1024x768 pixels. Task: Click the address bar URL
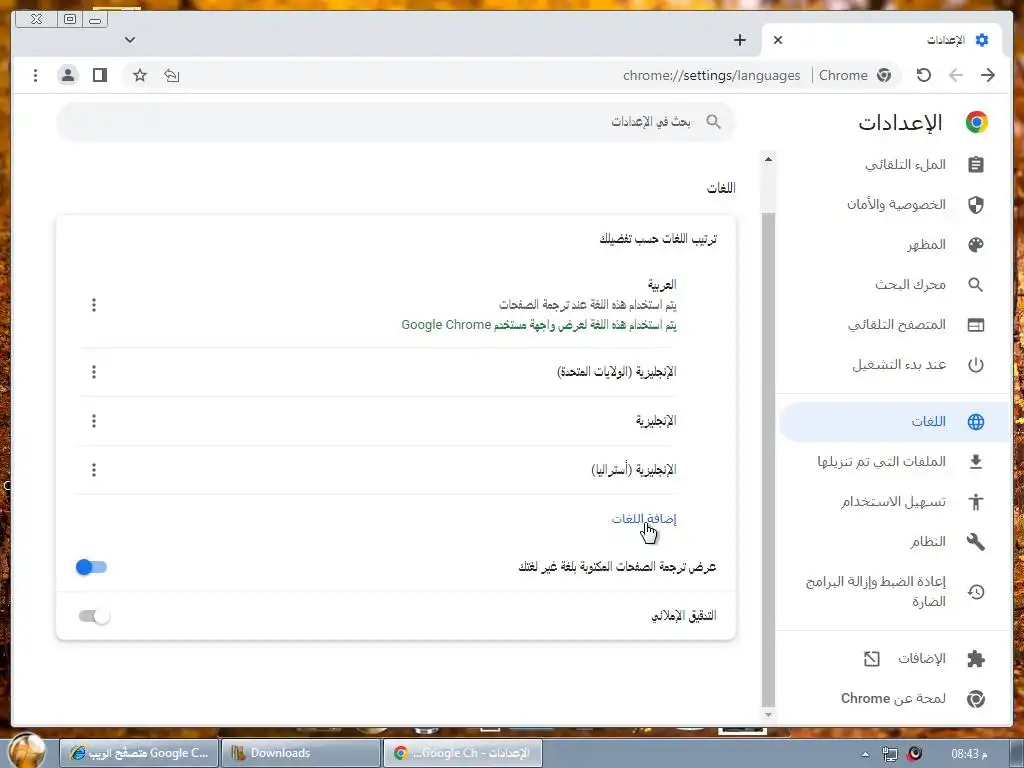711,75
